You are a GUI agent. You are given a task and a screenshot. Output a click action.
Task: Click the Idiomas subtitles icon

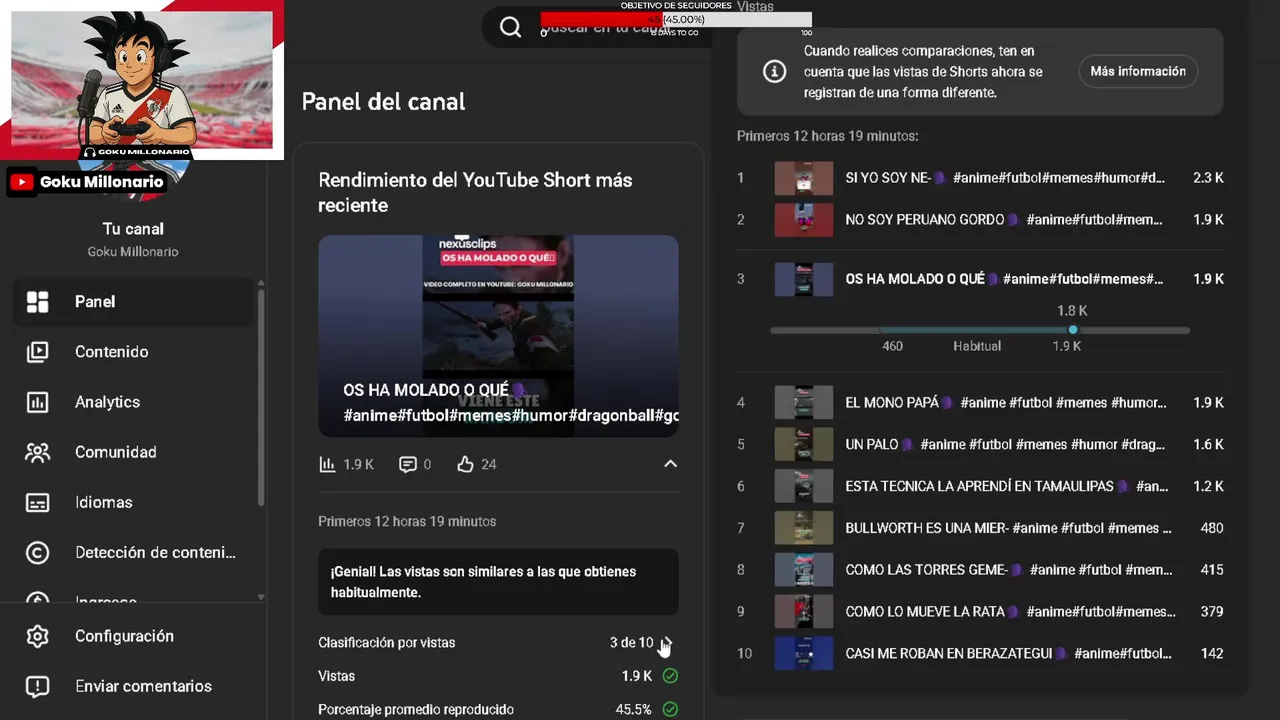tap(37, 502)
